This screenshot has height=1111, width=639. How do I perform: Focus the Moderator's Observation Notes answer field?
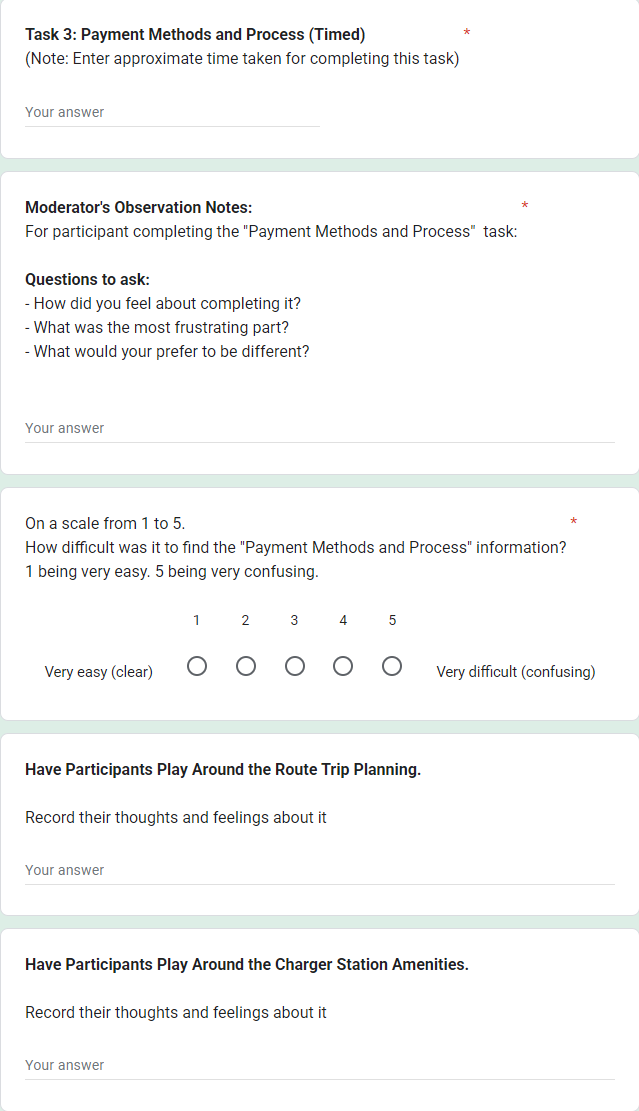coord(319,429)
